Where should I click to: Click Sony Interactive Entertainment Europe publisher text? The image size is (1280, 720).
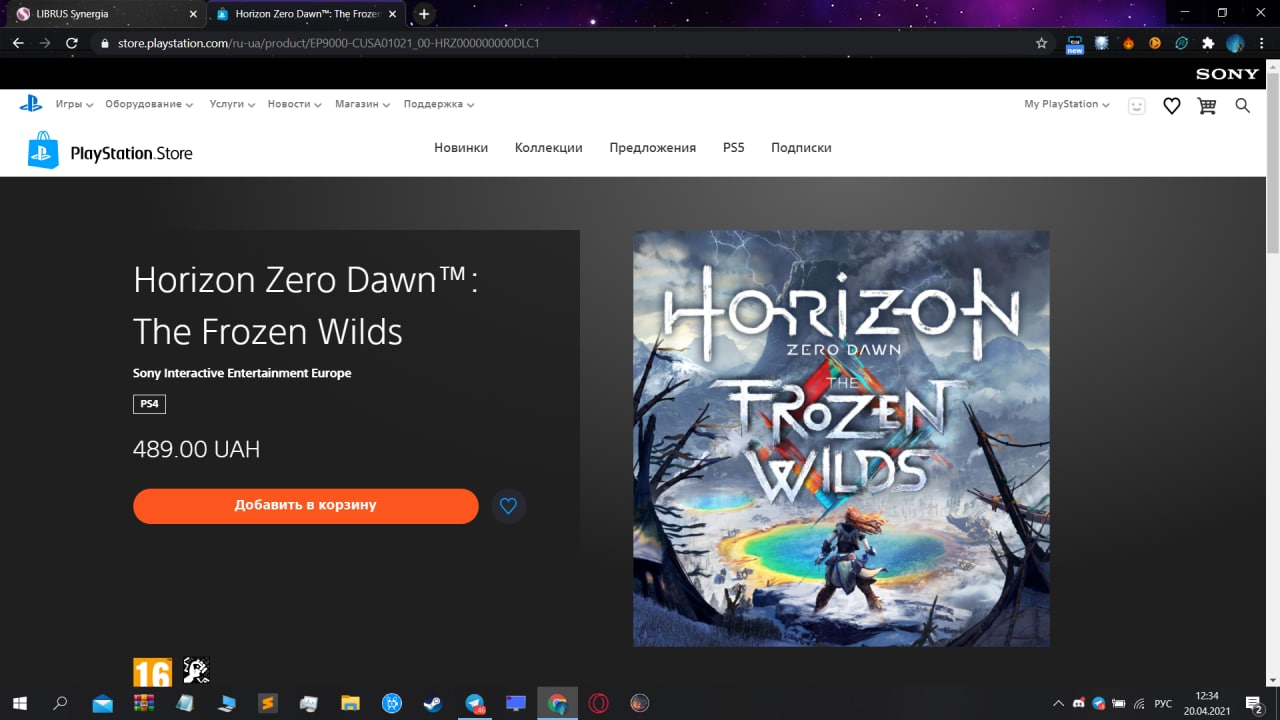pyautogui.click(x=242, y=373)
